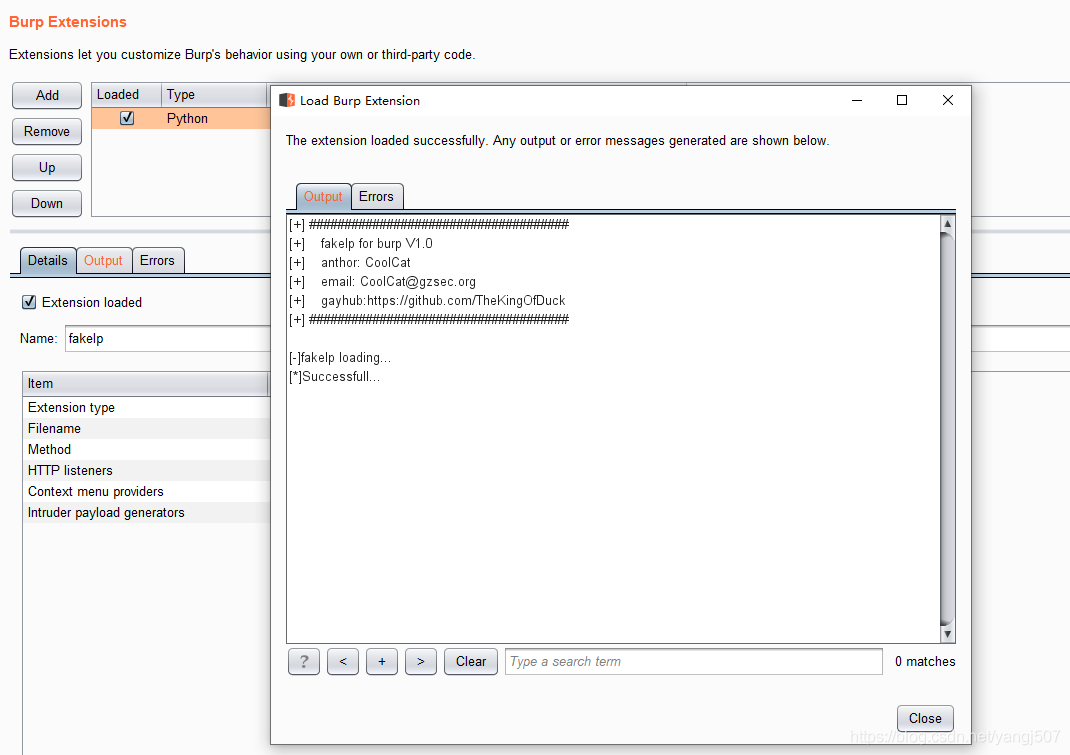Image resolution: width=1070 pixels, height=755 pixels.
Task: Go to next search match arrow
Action: 421,661
